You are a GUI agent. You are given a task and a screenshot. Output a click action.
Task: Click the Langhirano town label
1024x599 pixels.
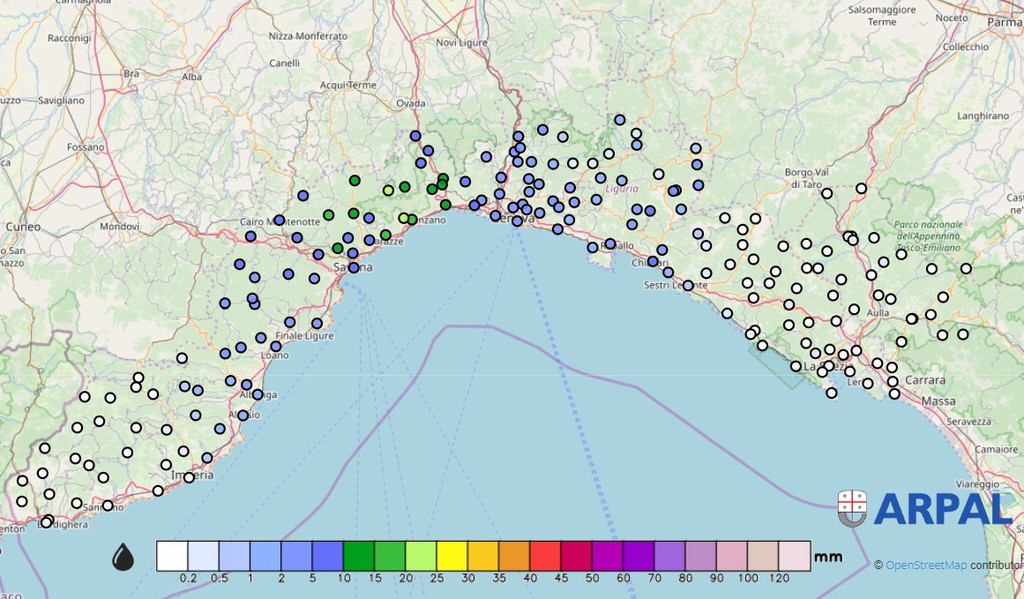click(x=983, y=116)
